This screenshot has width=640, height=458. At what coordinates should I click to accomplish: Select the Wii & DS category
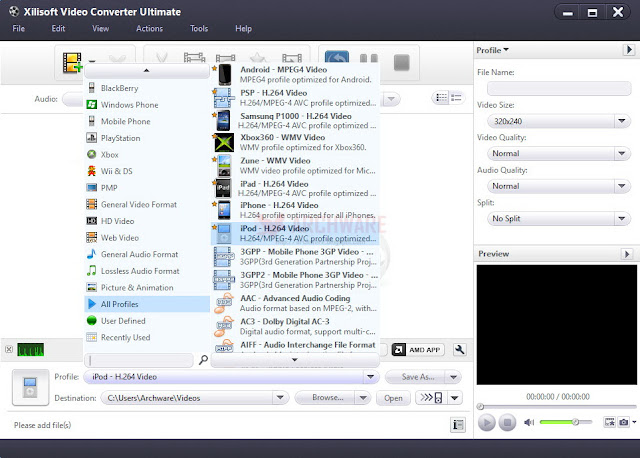tap(147, 171)
